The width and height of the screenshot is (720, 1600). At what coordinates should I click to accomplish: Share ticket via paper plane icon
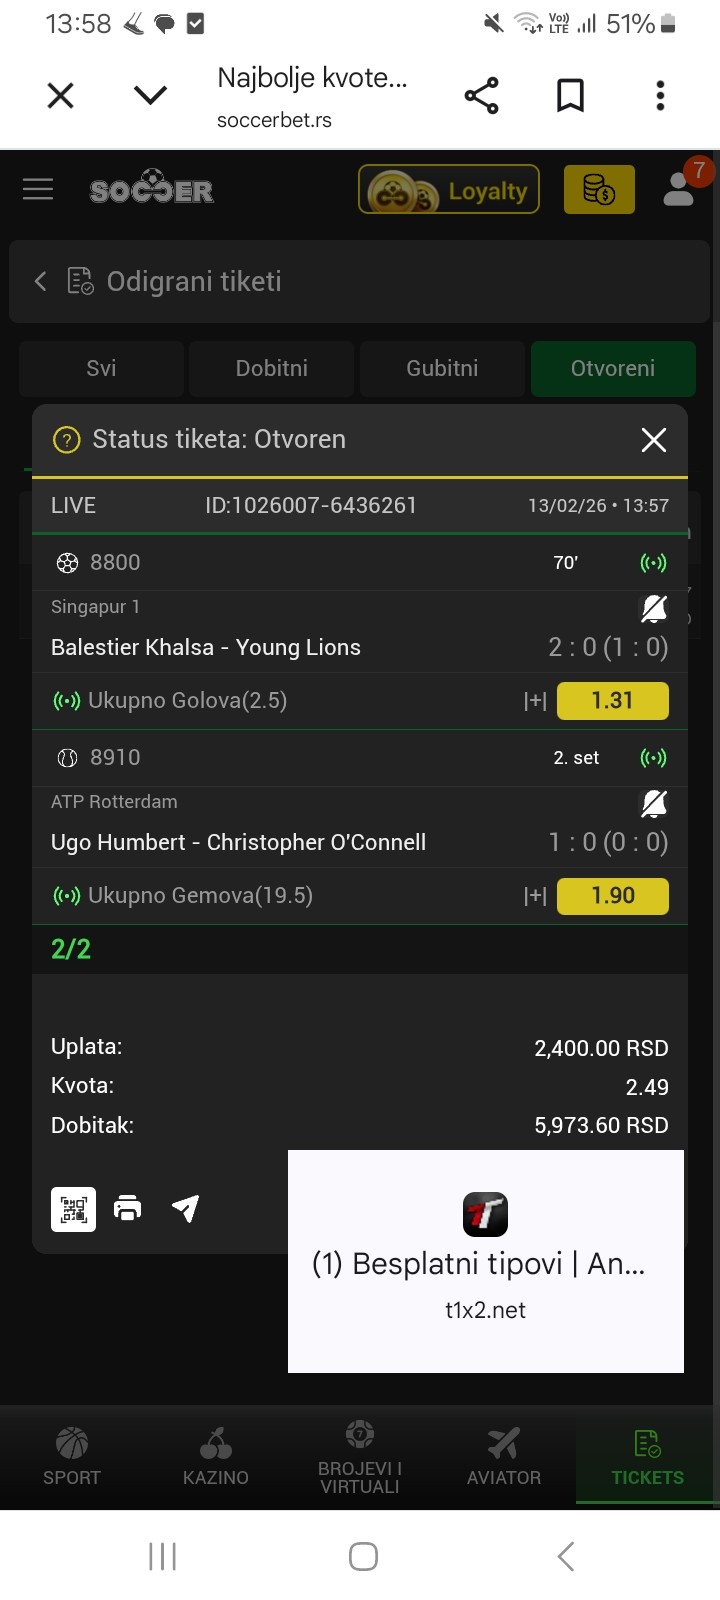pyautogui.click(x=185, y=1209)
